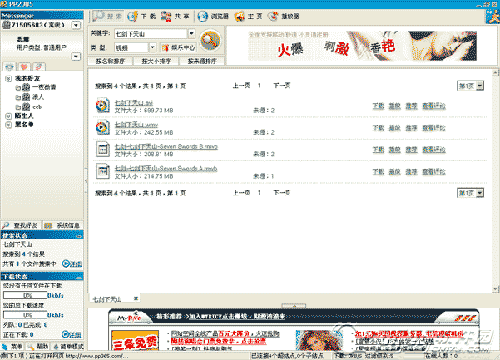
Task: Click the top 上一页 previous page link
Action: [241, 86]
